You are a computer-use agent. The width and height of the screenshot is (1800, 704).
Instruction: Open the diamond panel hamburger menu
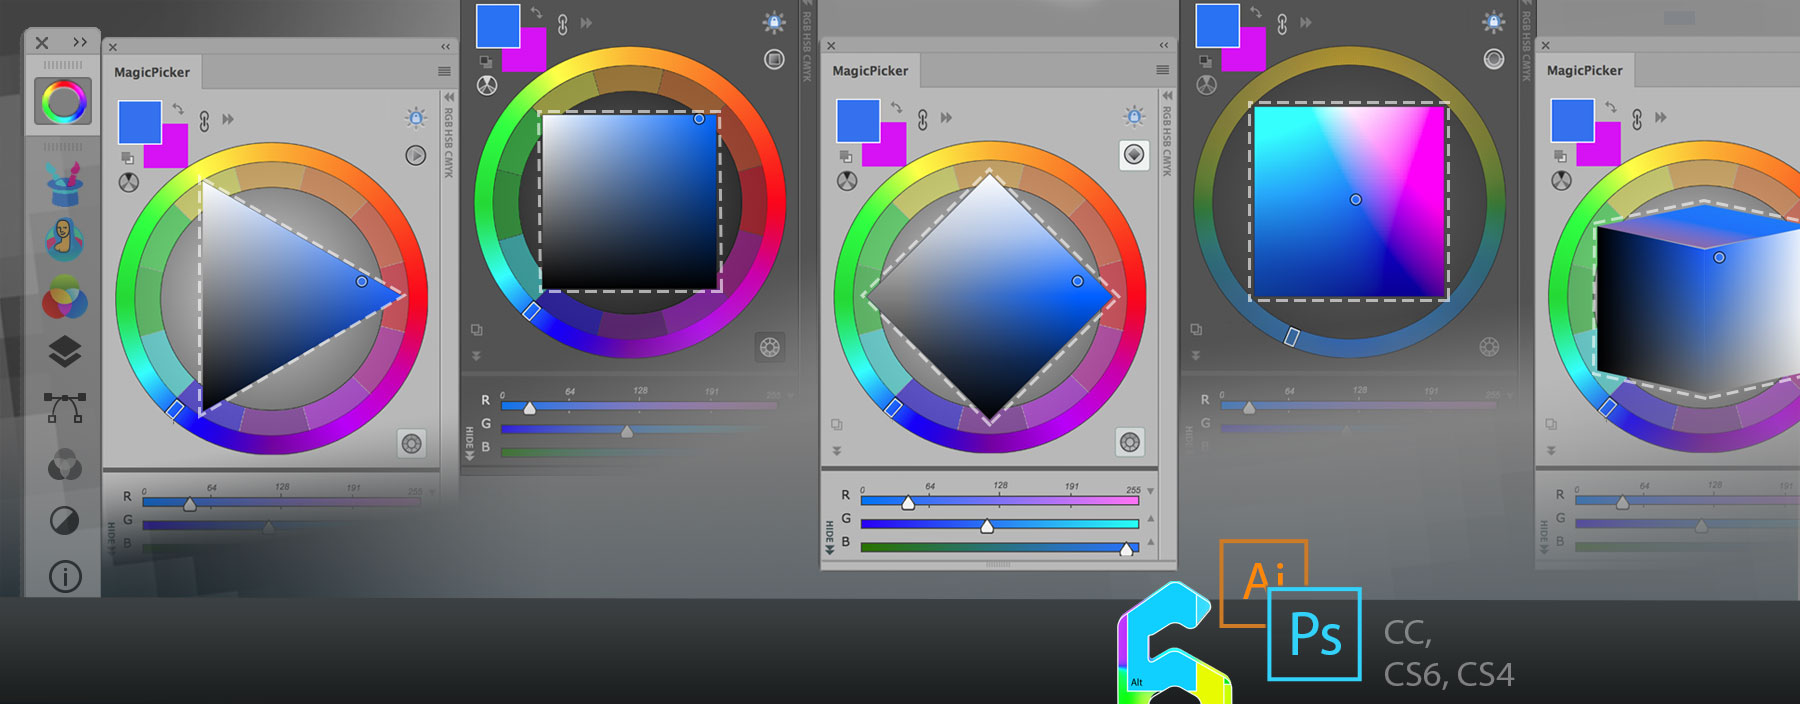1162,70
